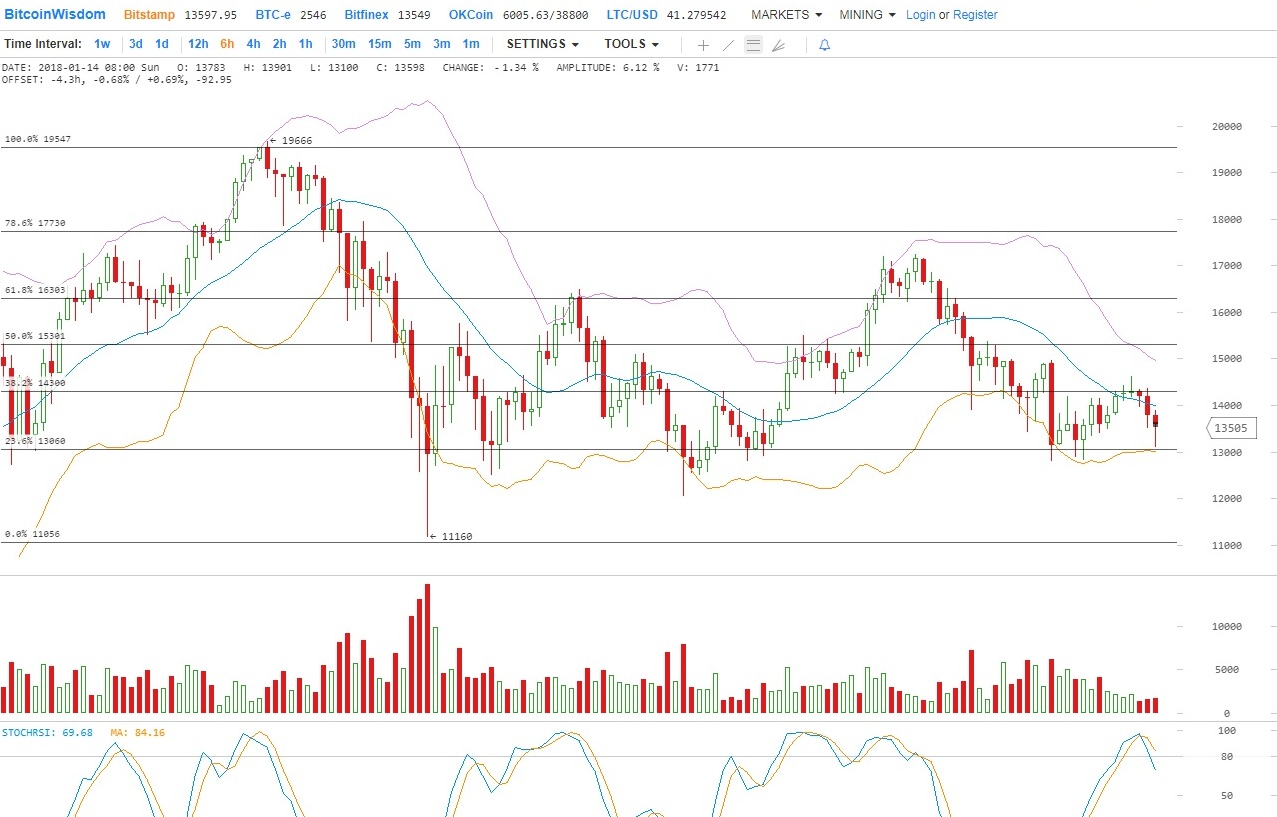The height and width of the screenshot is (817, 1277).
Task: Select the 15m time interval
Action: pyautogui.click(x=379, y=44)
